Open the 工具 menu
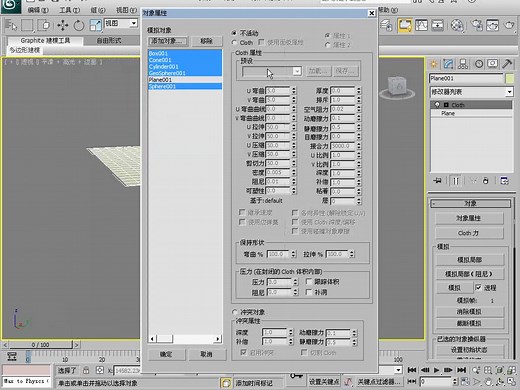The width and height of the screenshot is (520, 390). (x=69, y=10)
